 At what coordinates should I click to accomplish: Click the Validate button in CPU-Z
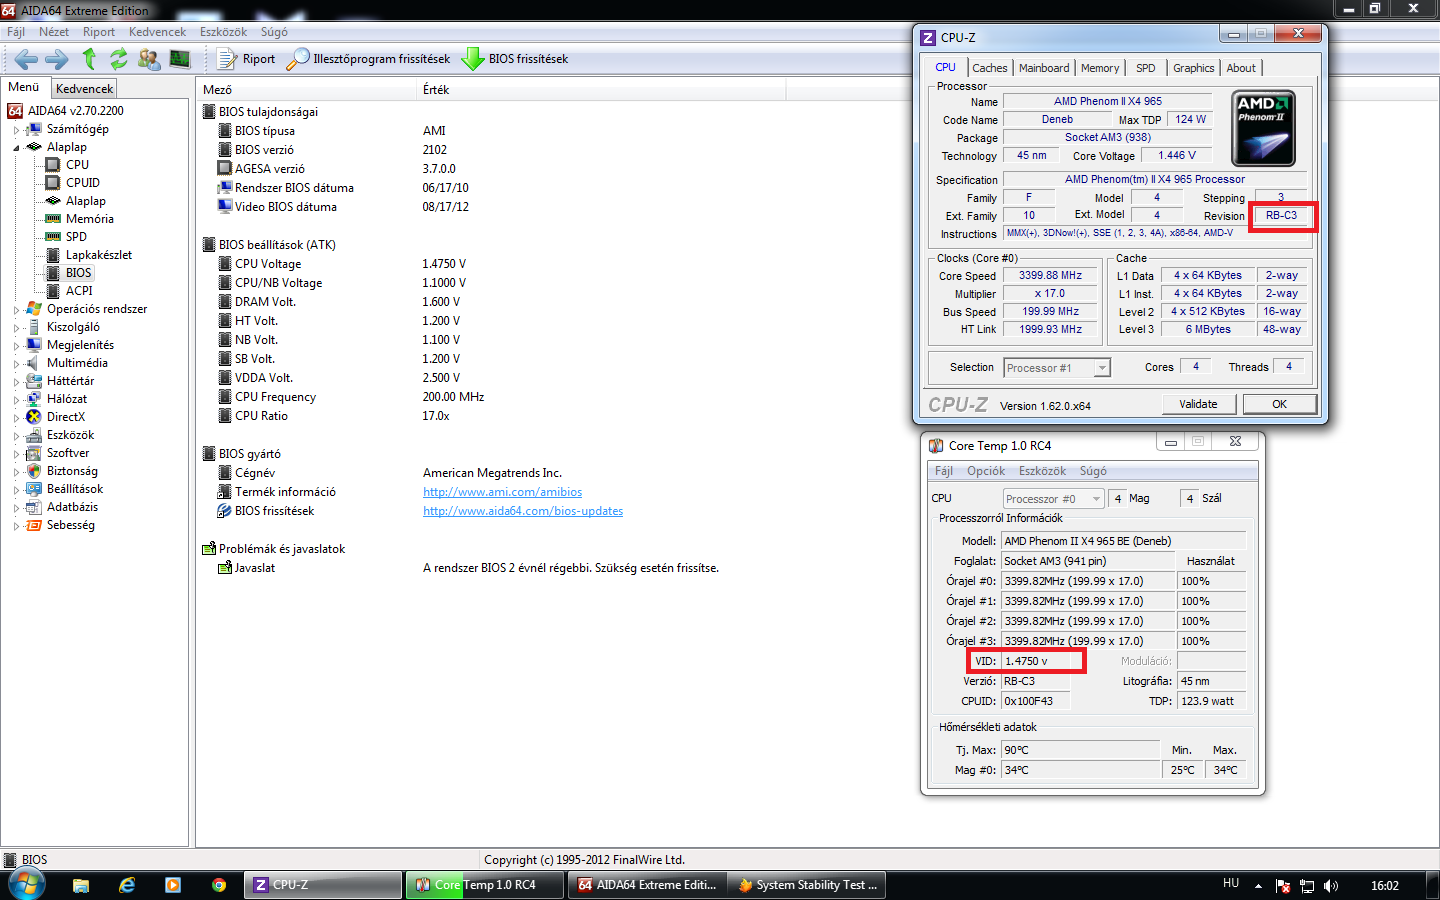tap(1198, 404)
